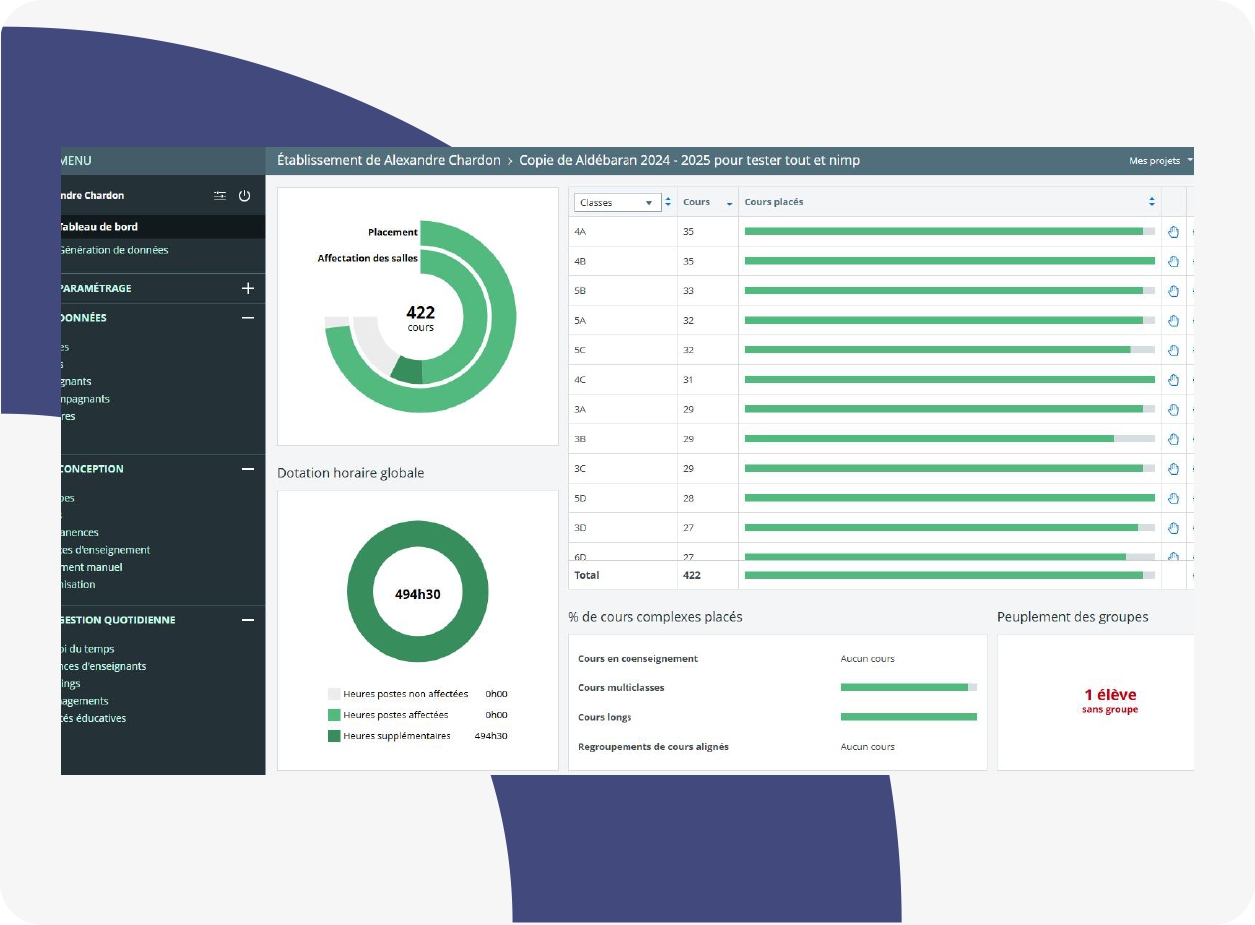
Task: Click the hand icon in row 5D
Action: pyautogui.click(x=1174, y=498)
